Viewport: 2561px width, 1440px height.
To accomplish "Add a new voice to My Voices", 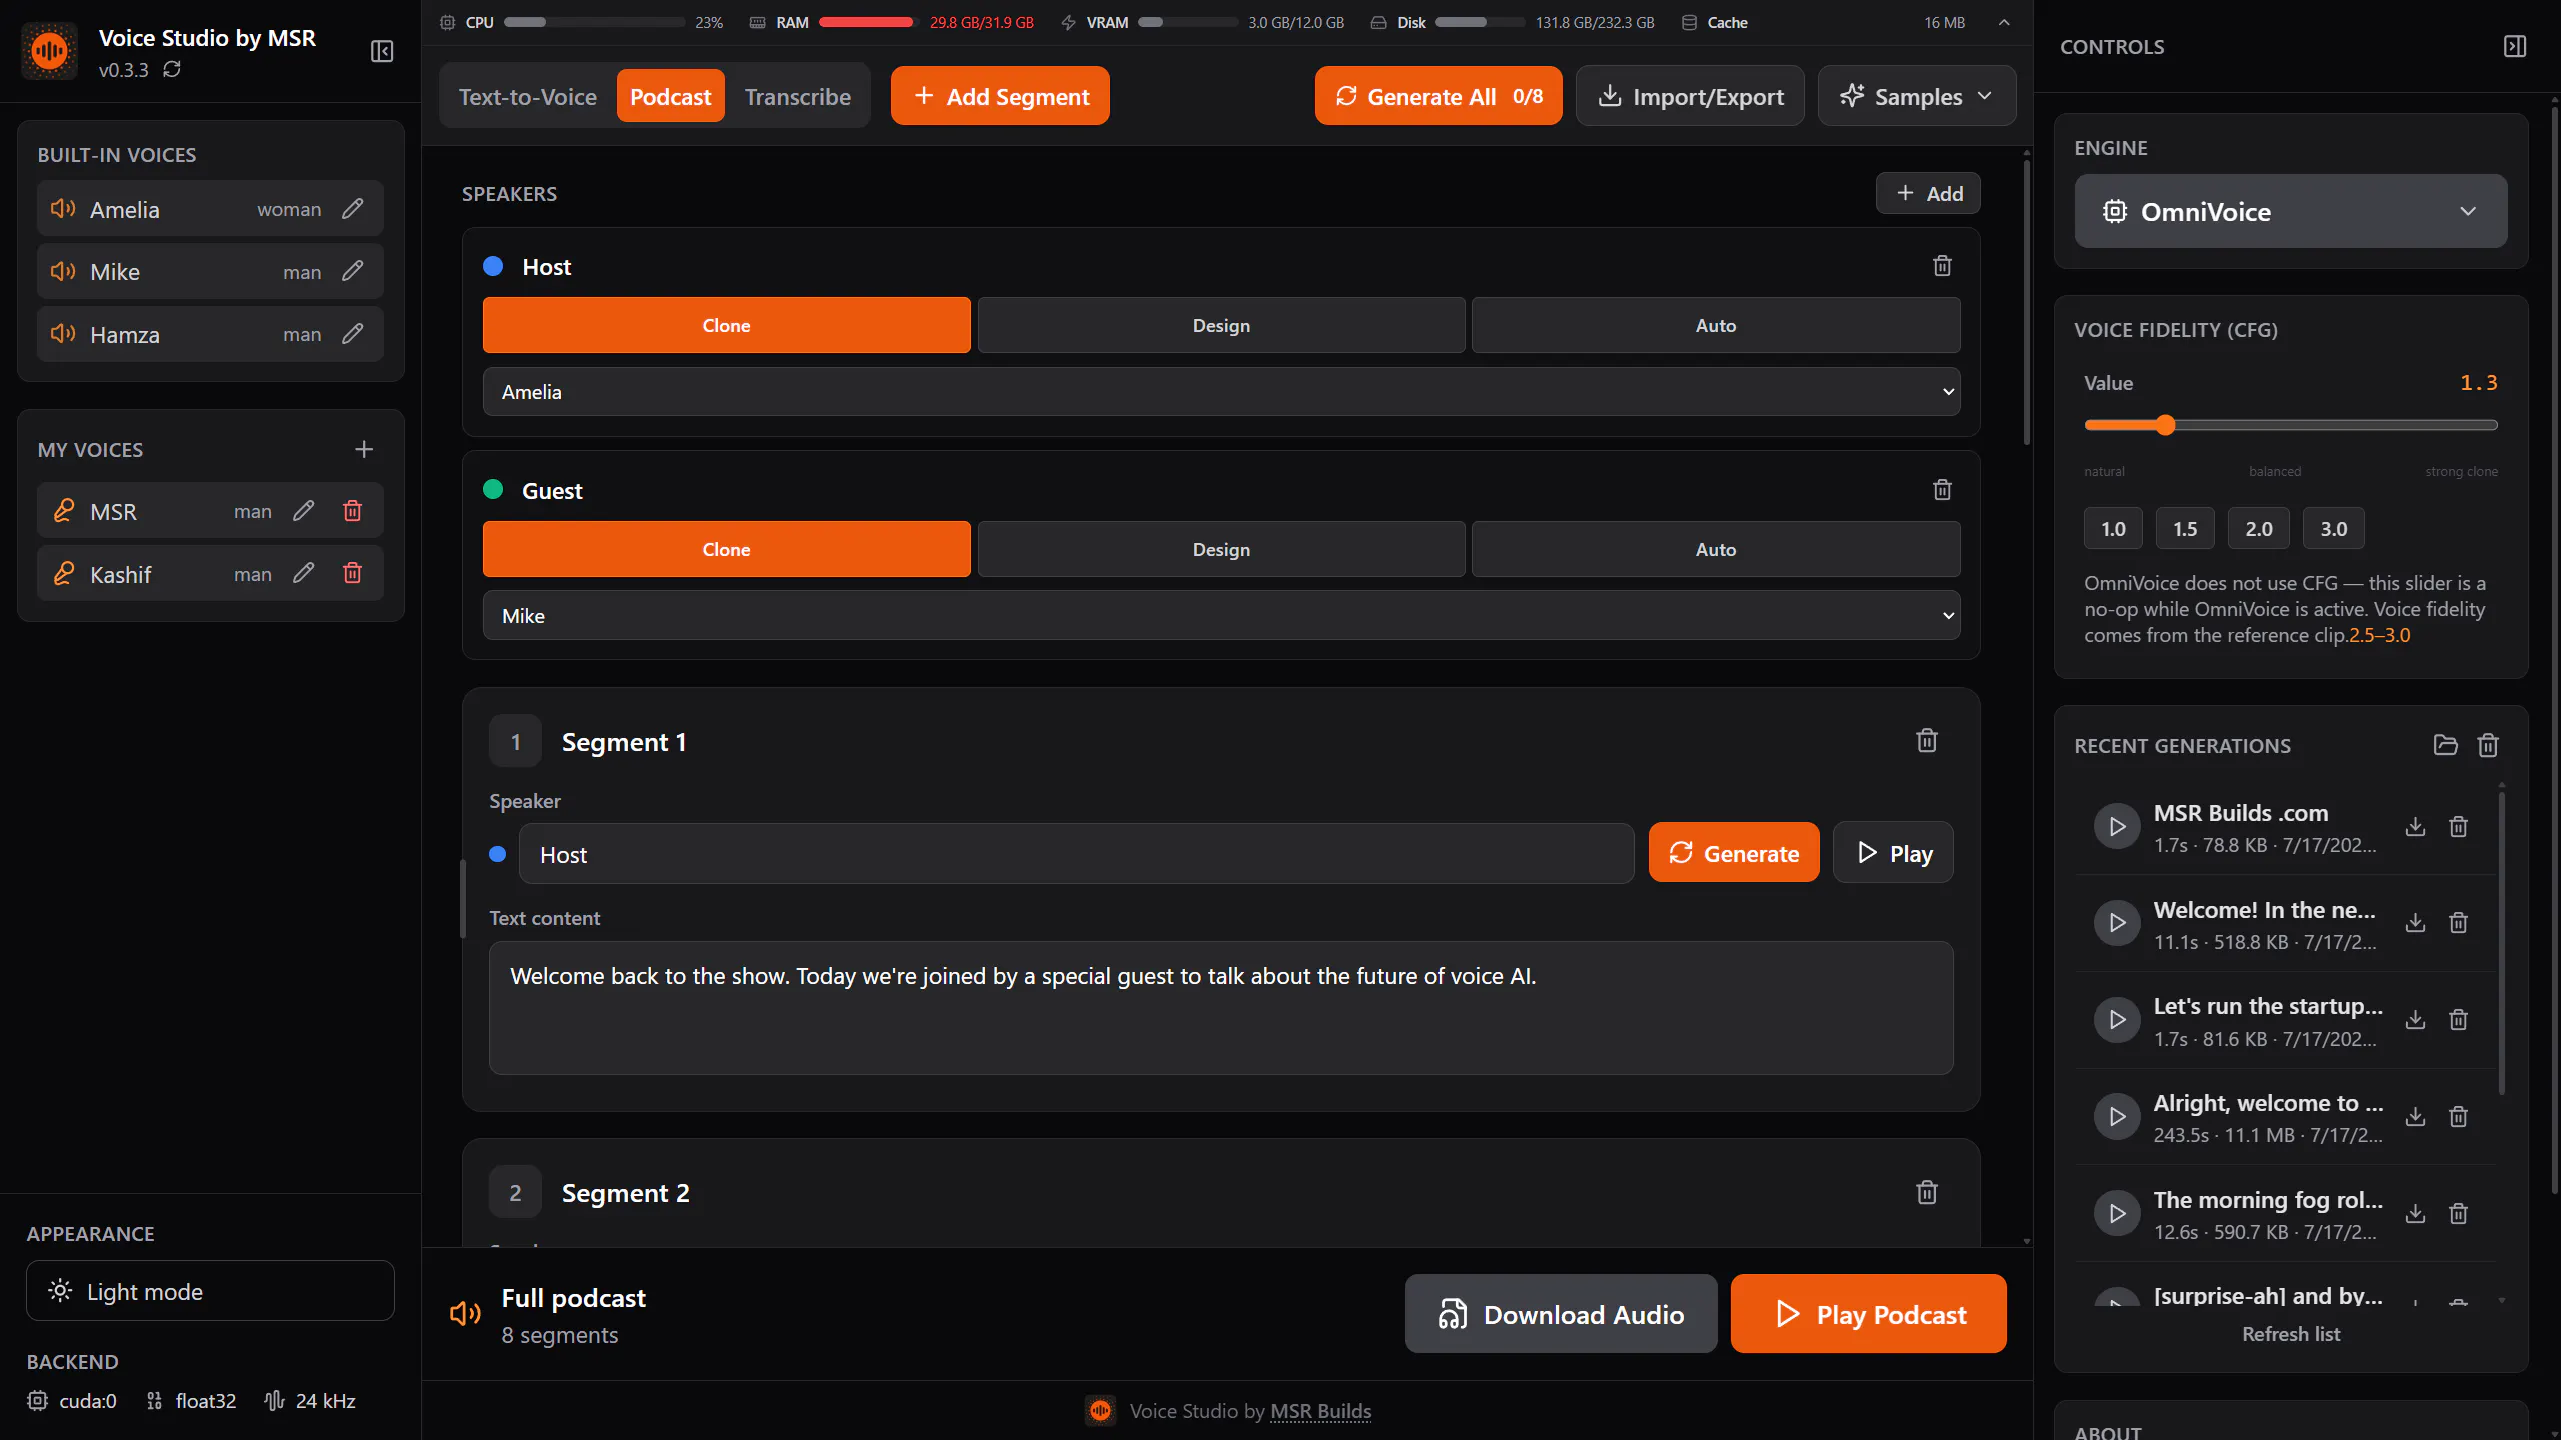I will 364,450.
